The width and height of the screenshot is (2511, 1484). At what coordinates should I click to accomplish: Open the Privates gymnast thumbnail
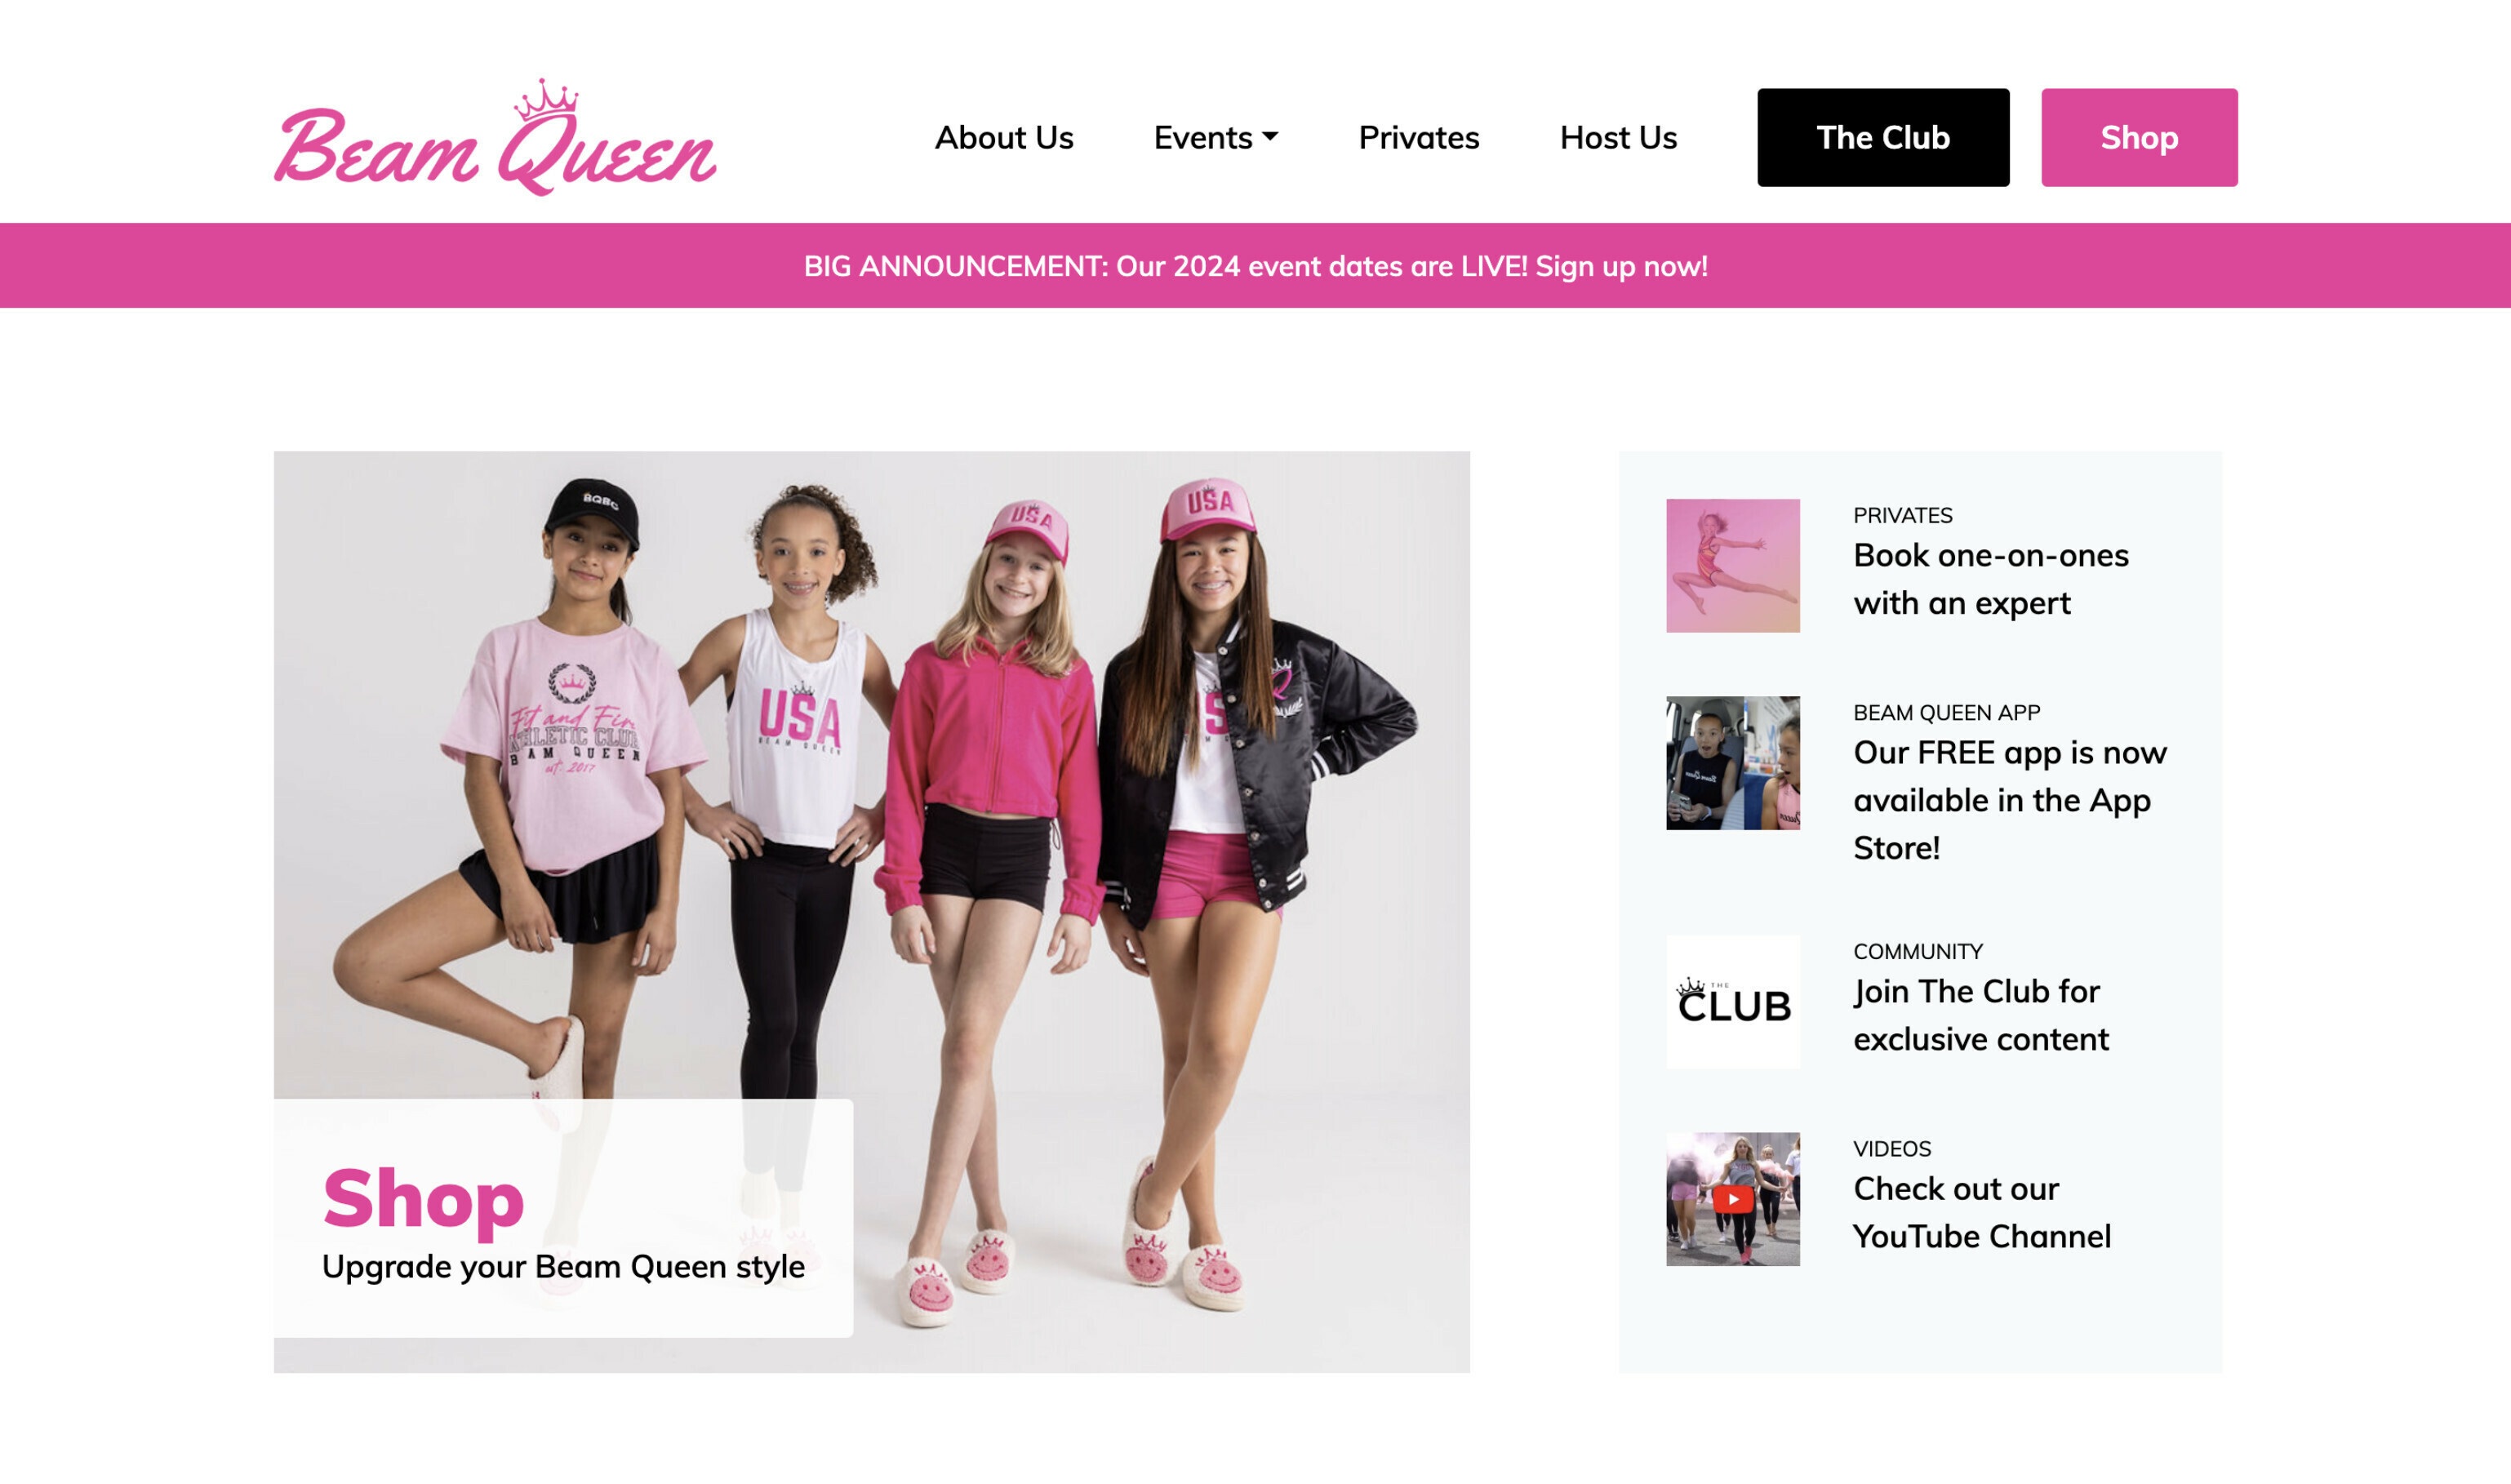(x=1732, y=565)
